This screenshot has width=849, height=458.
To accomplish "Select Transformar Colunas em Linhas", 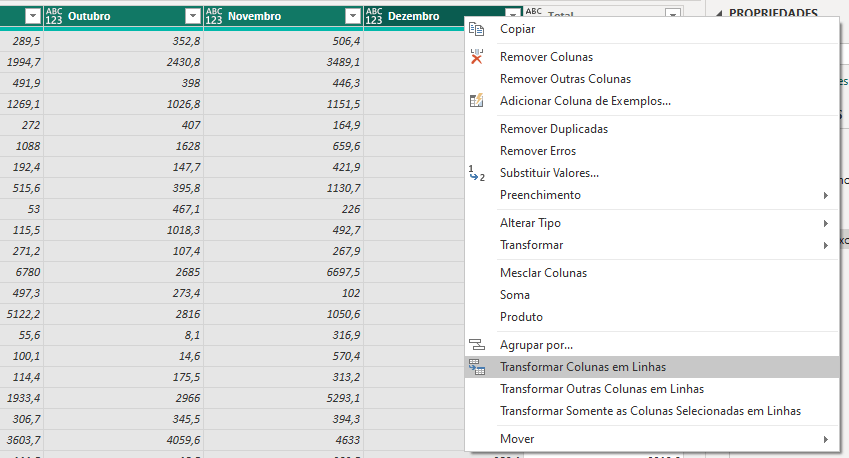I will 652,367.
